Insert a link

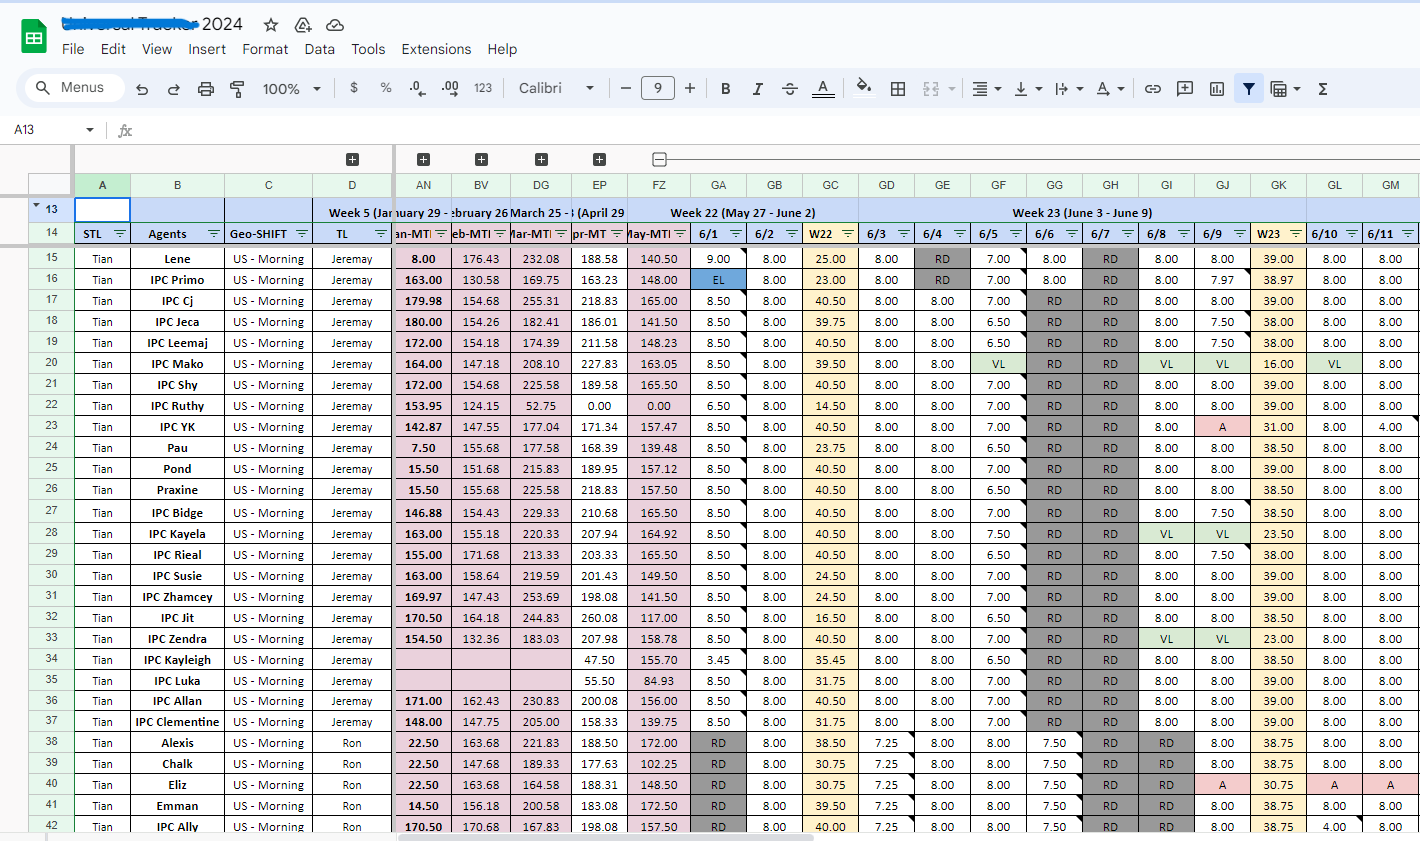pyautogui.click(x=1153, y=89)
